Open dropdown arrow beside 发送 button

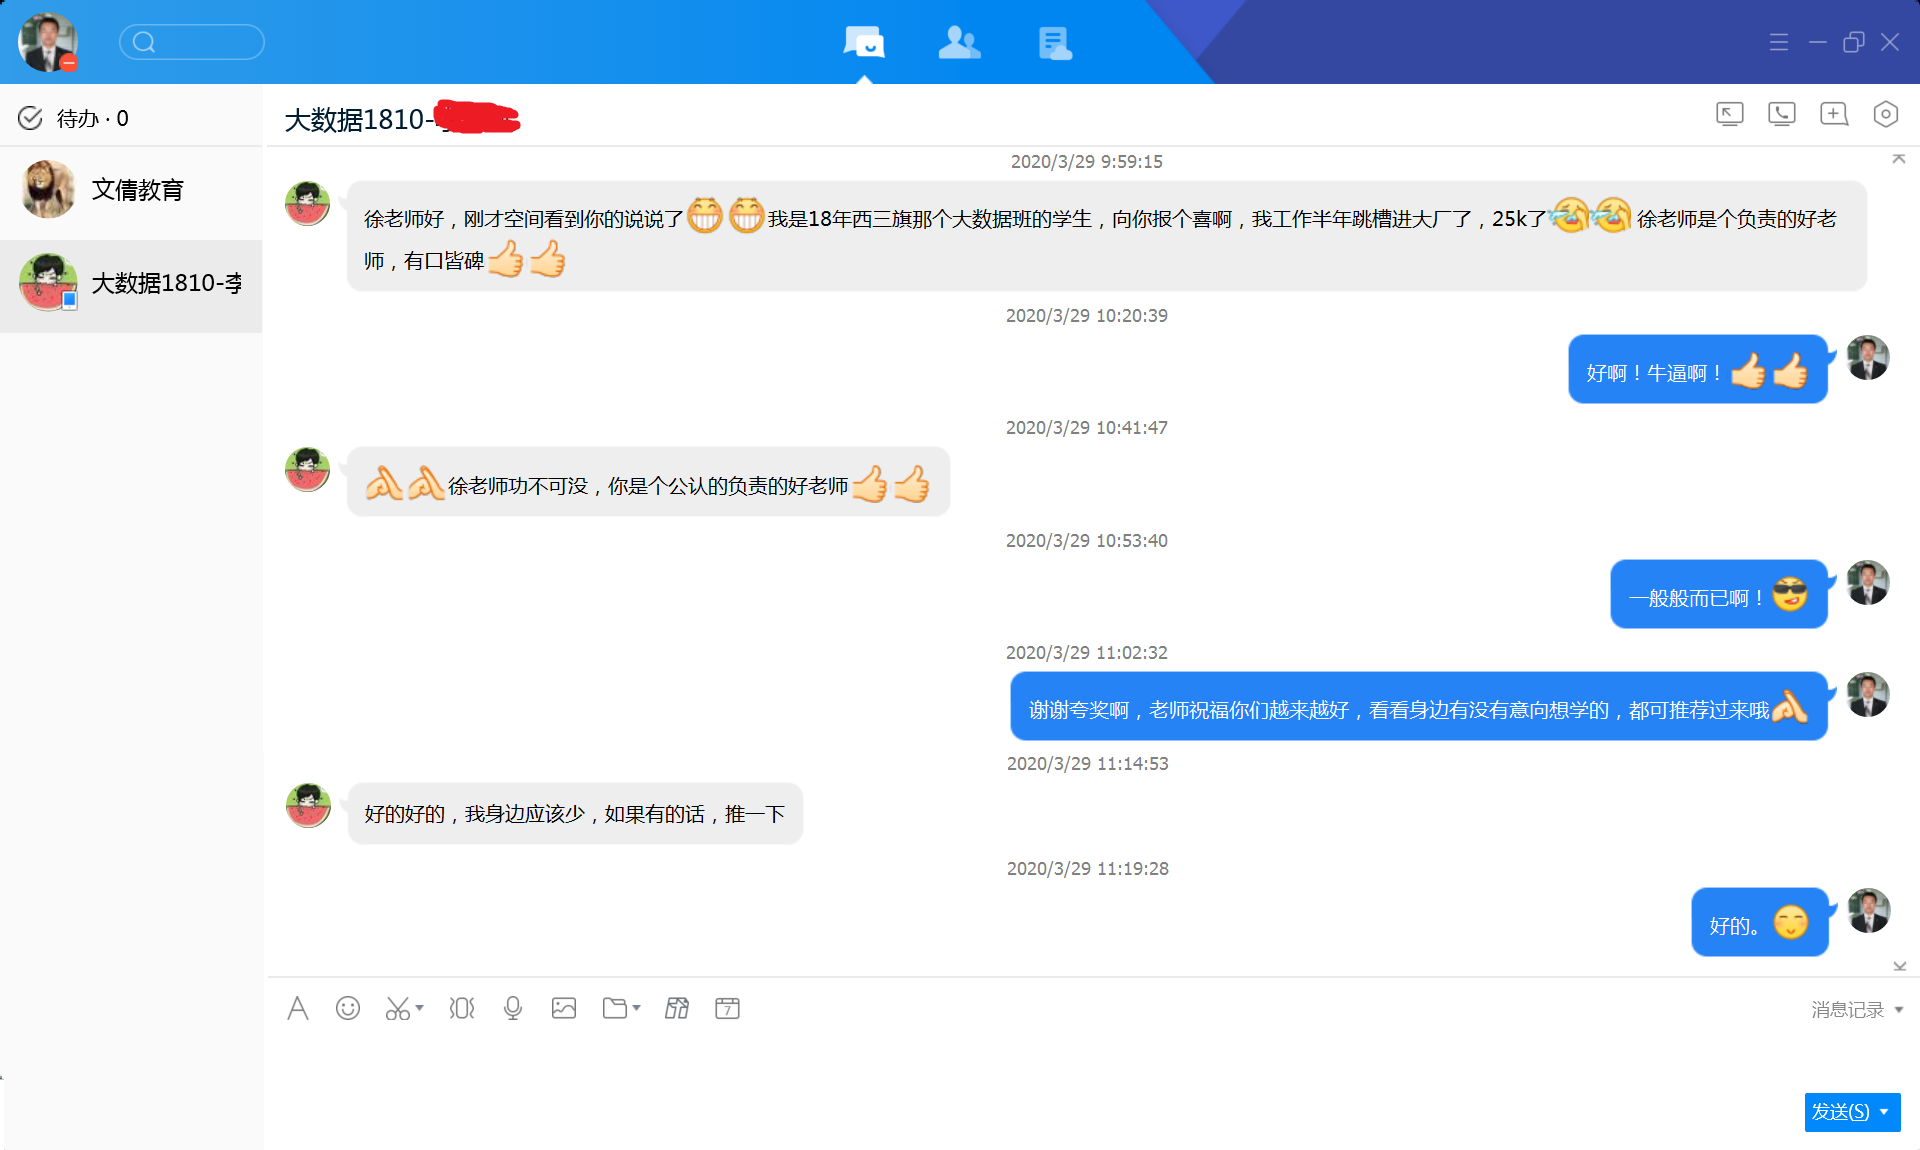[1885, 1112]
